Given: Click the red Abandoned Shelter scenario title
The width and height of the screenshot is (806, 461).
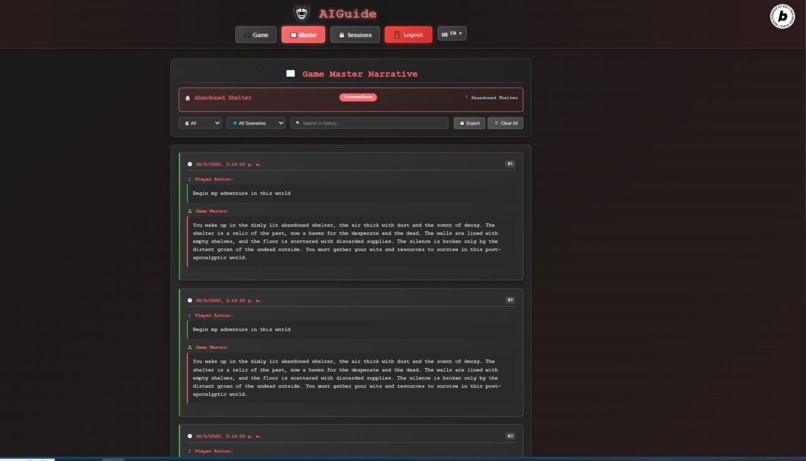Looking at the screenshot, I should tap(223, 98).
